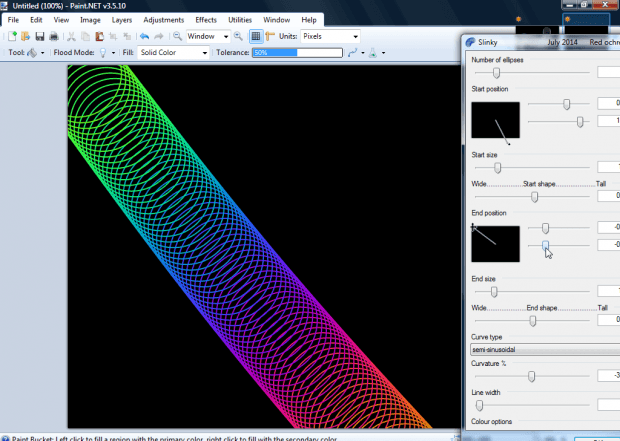Viewport: 620px width, 441px height.
Task: Open the Layers menu
Action: tap(121, 19)
